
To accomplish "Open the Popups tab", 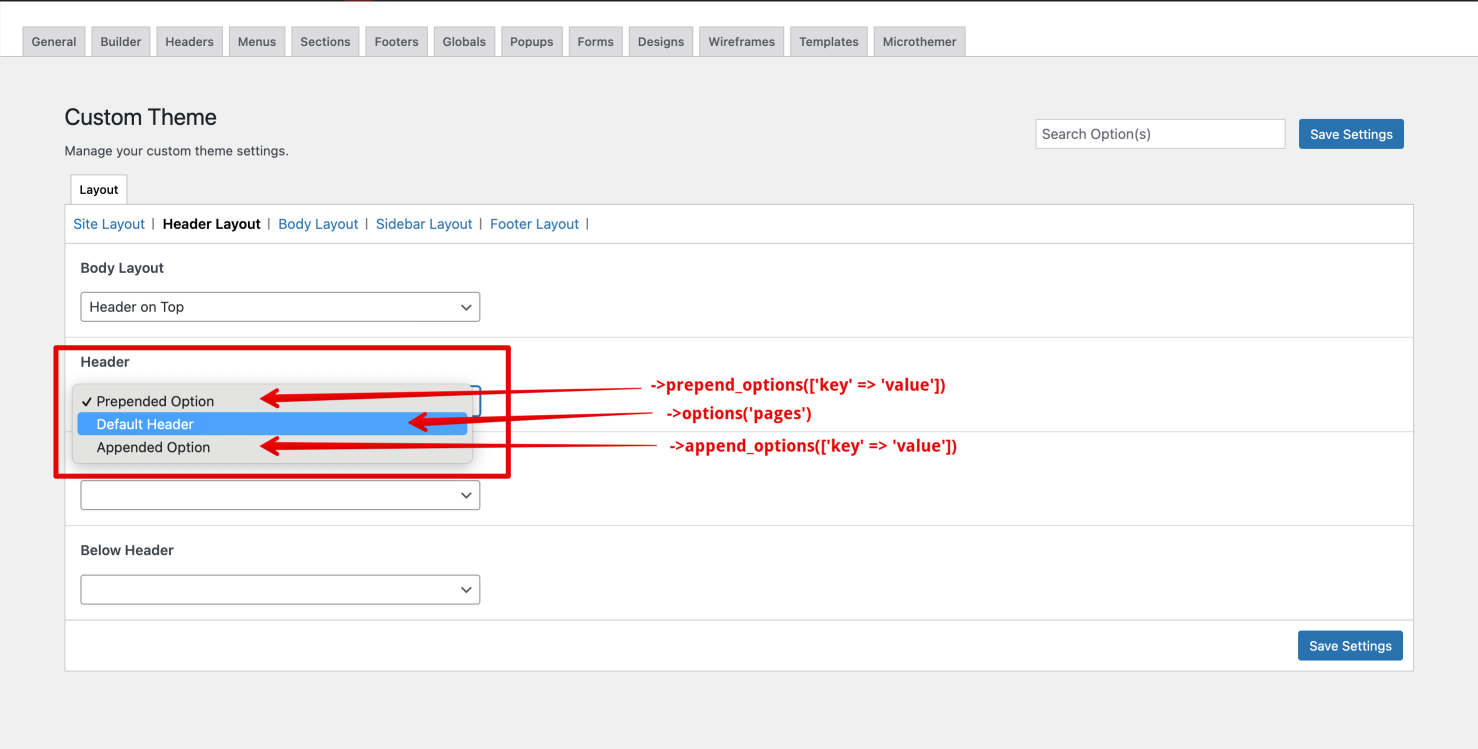I will (531, 41).
